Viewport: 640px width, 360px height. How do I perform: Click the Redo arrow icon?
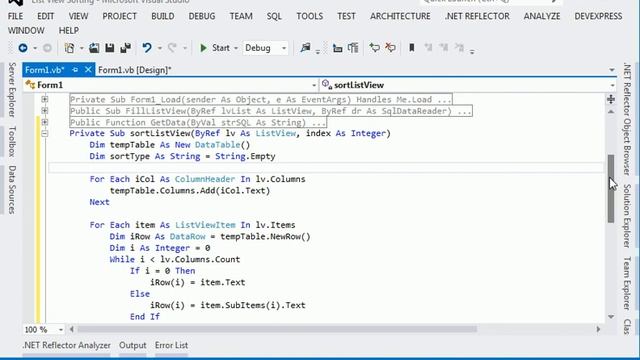(x=172, y=48)
